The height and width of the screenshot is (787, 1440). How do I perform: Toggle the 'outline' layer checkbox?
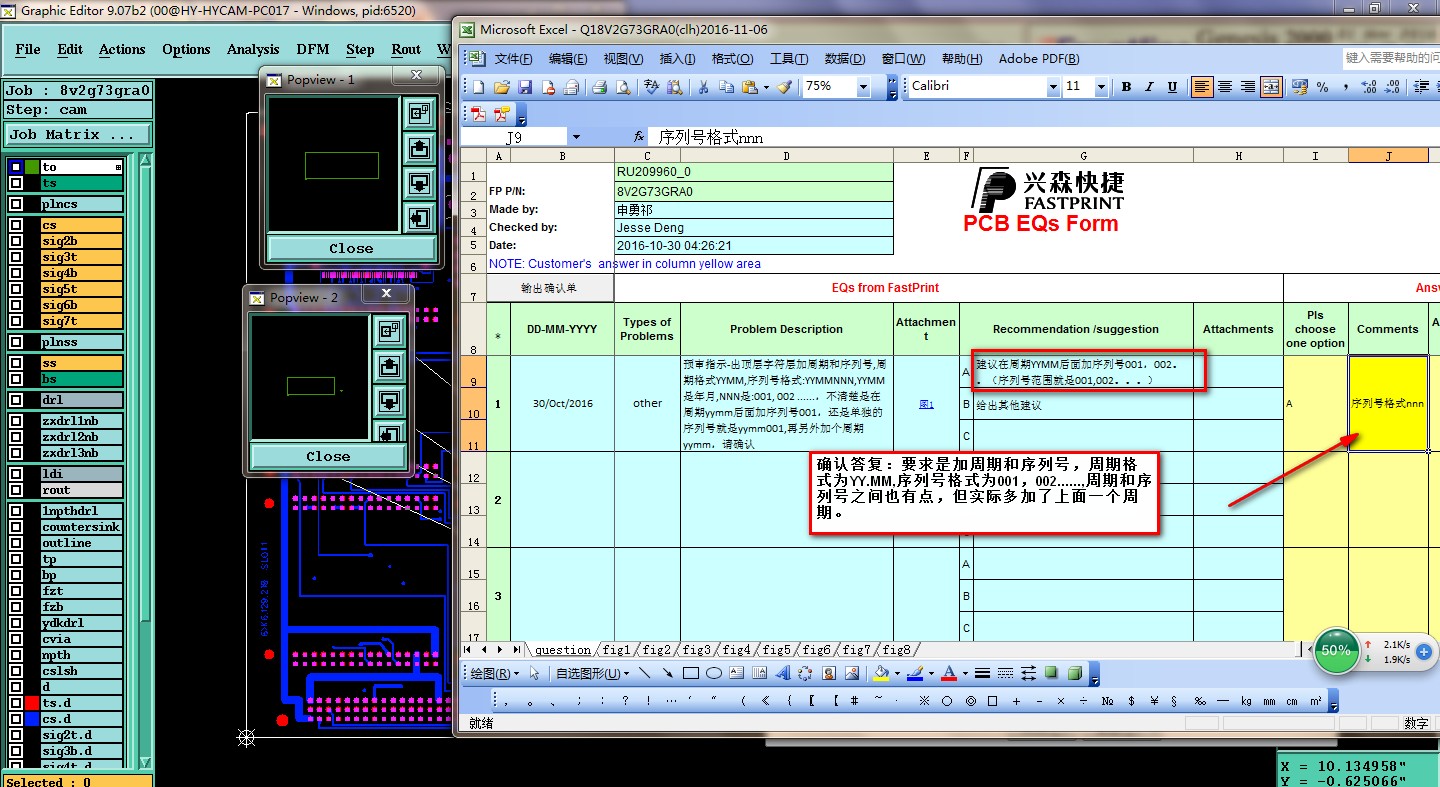click(x=16, y=543)
